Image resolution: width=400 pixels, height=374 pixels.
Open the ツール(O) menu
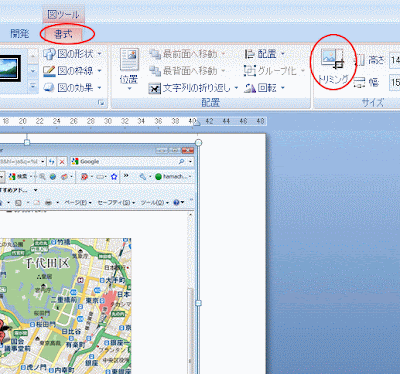(x=154, y=202)
